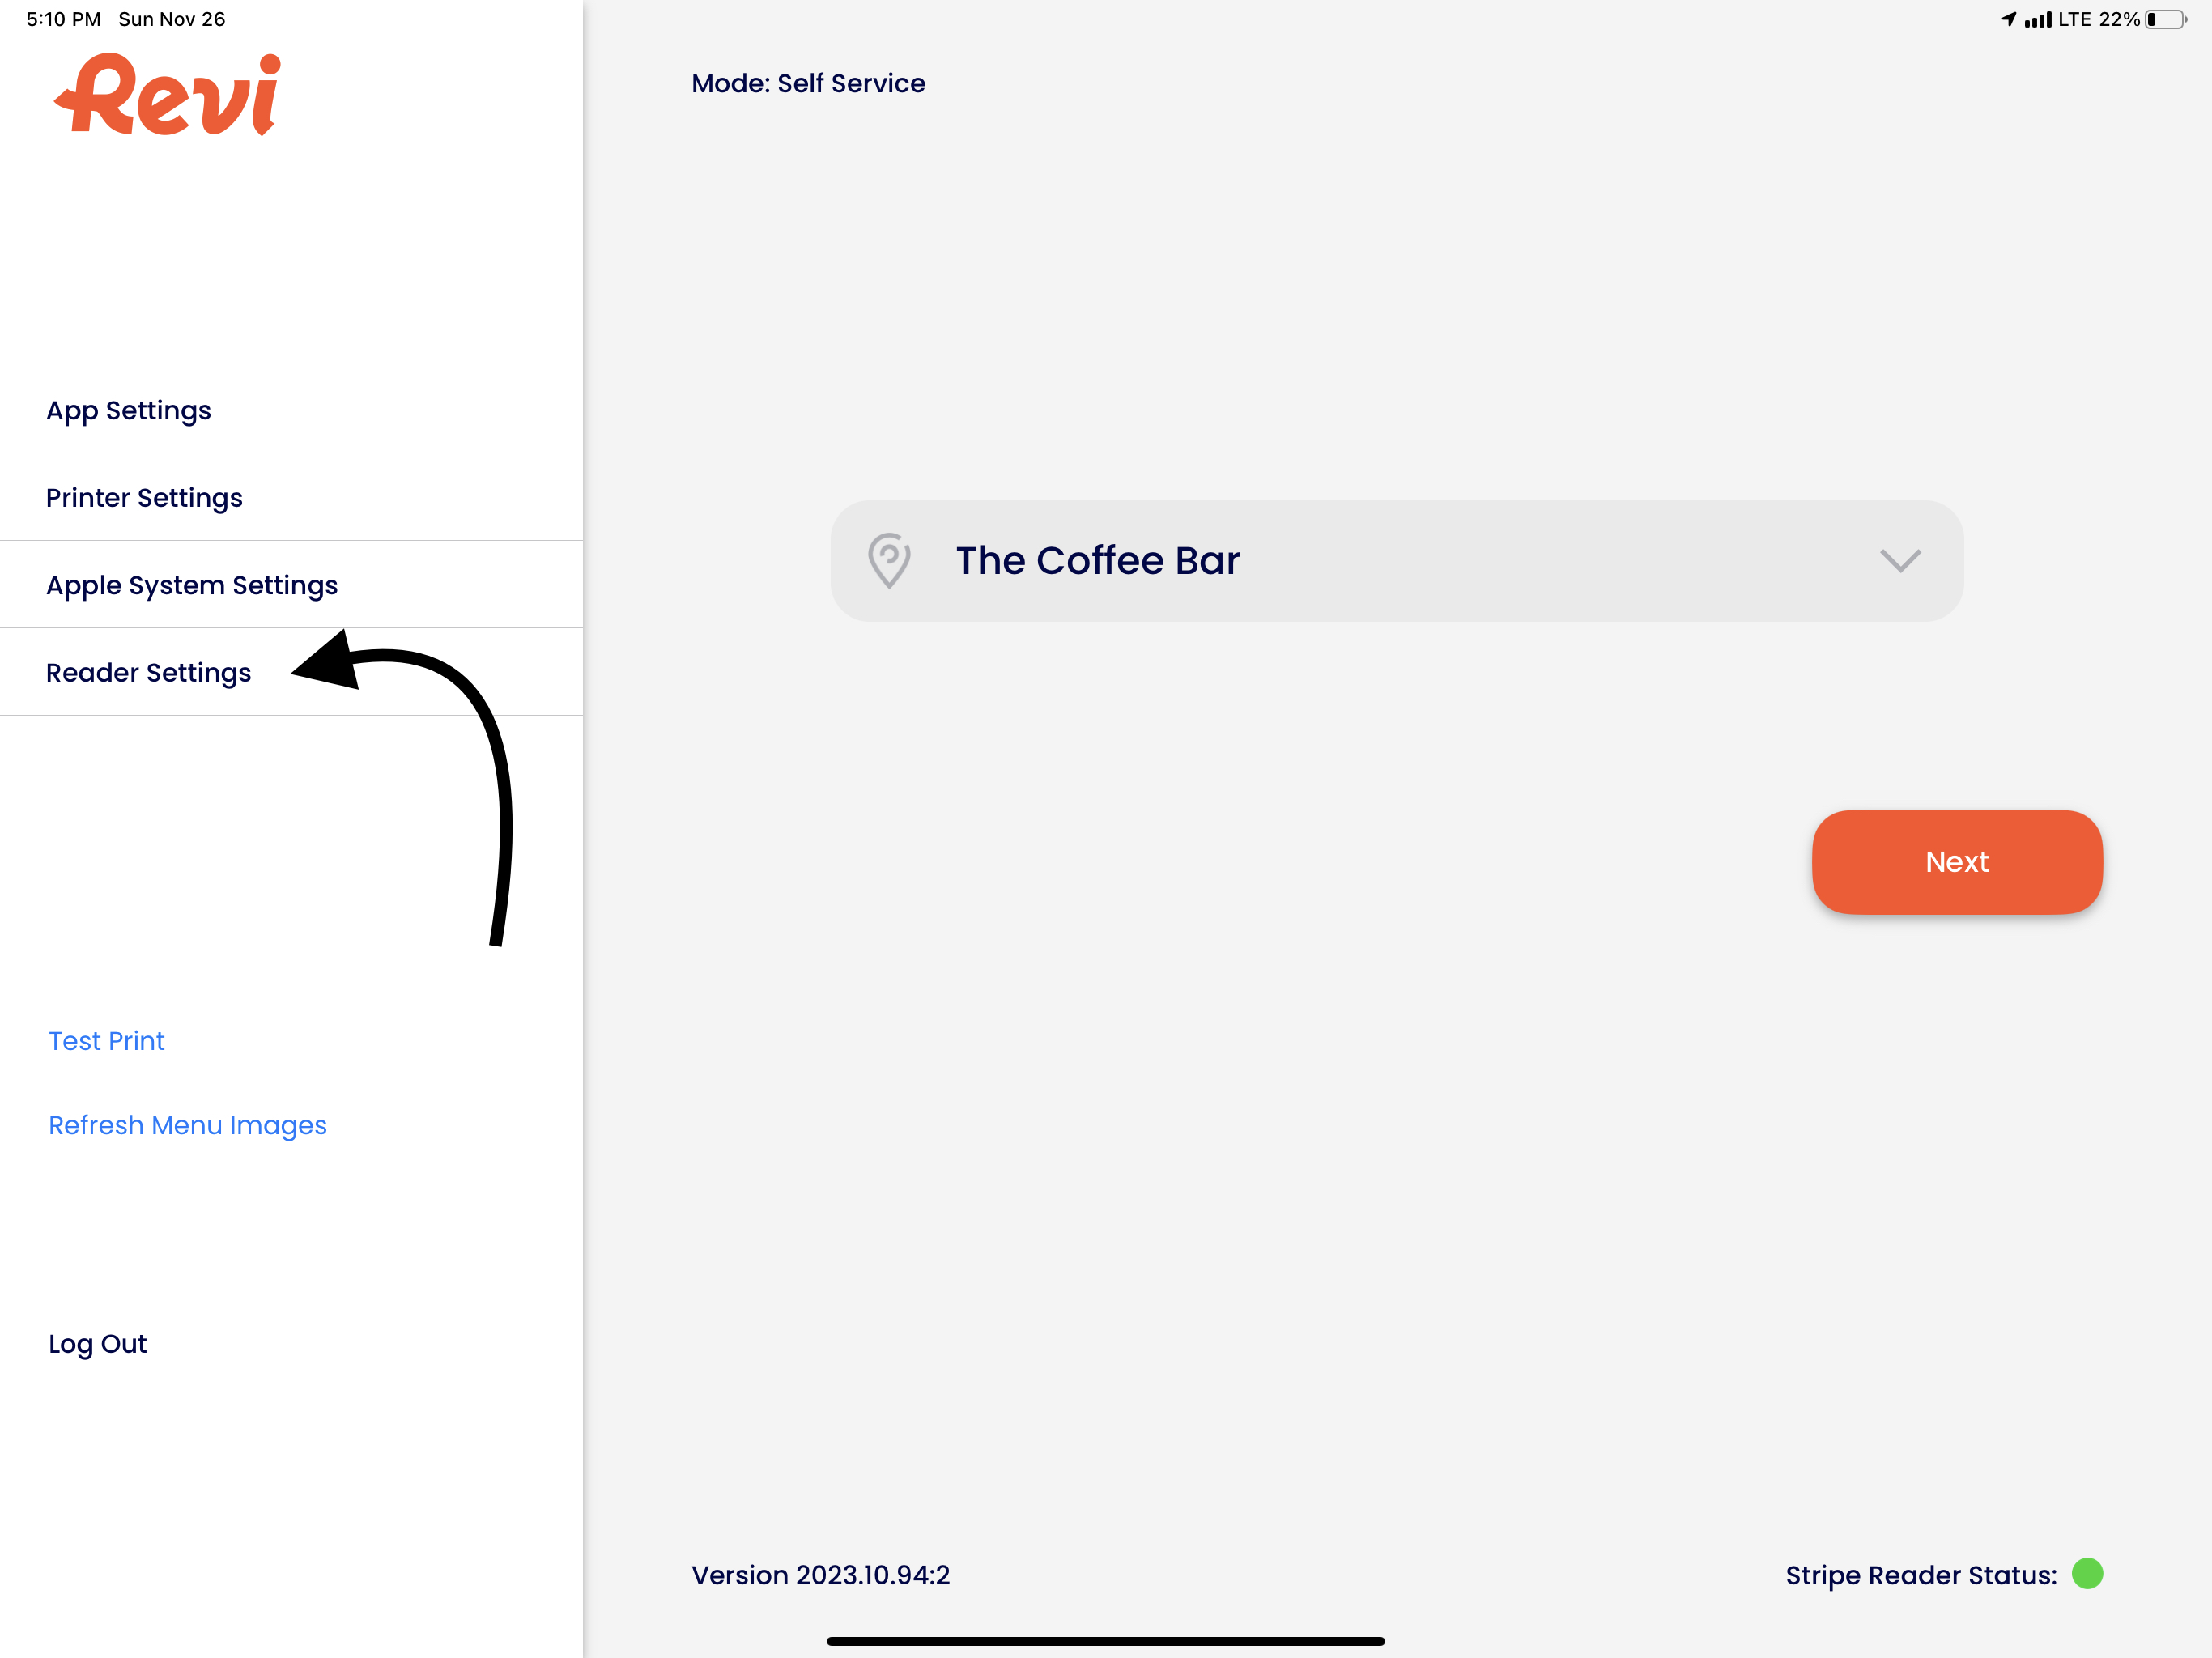
Task: Open App Settings menu item
Action: [129, 410]
